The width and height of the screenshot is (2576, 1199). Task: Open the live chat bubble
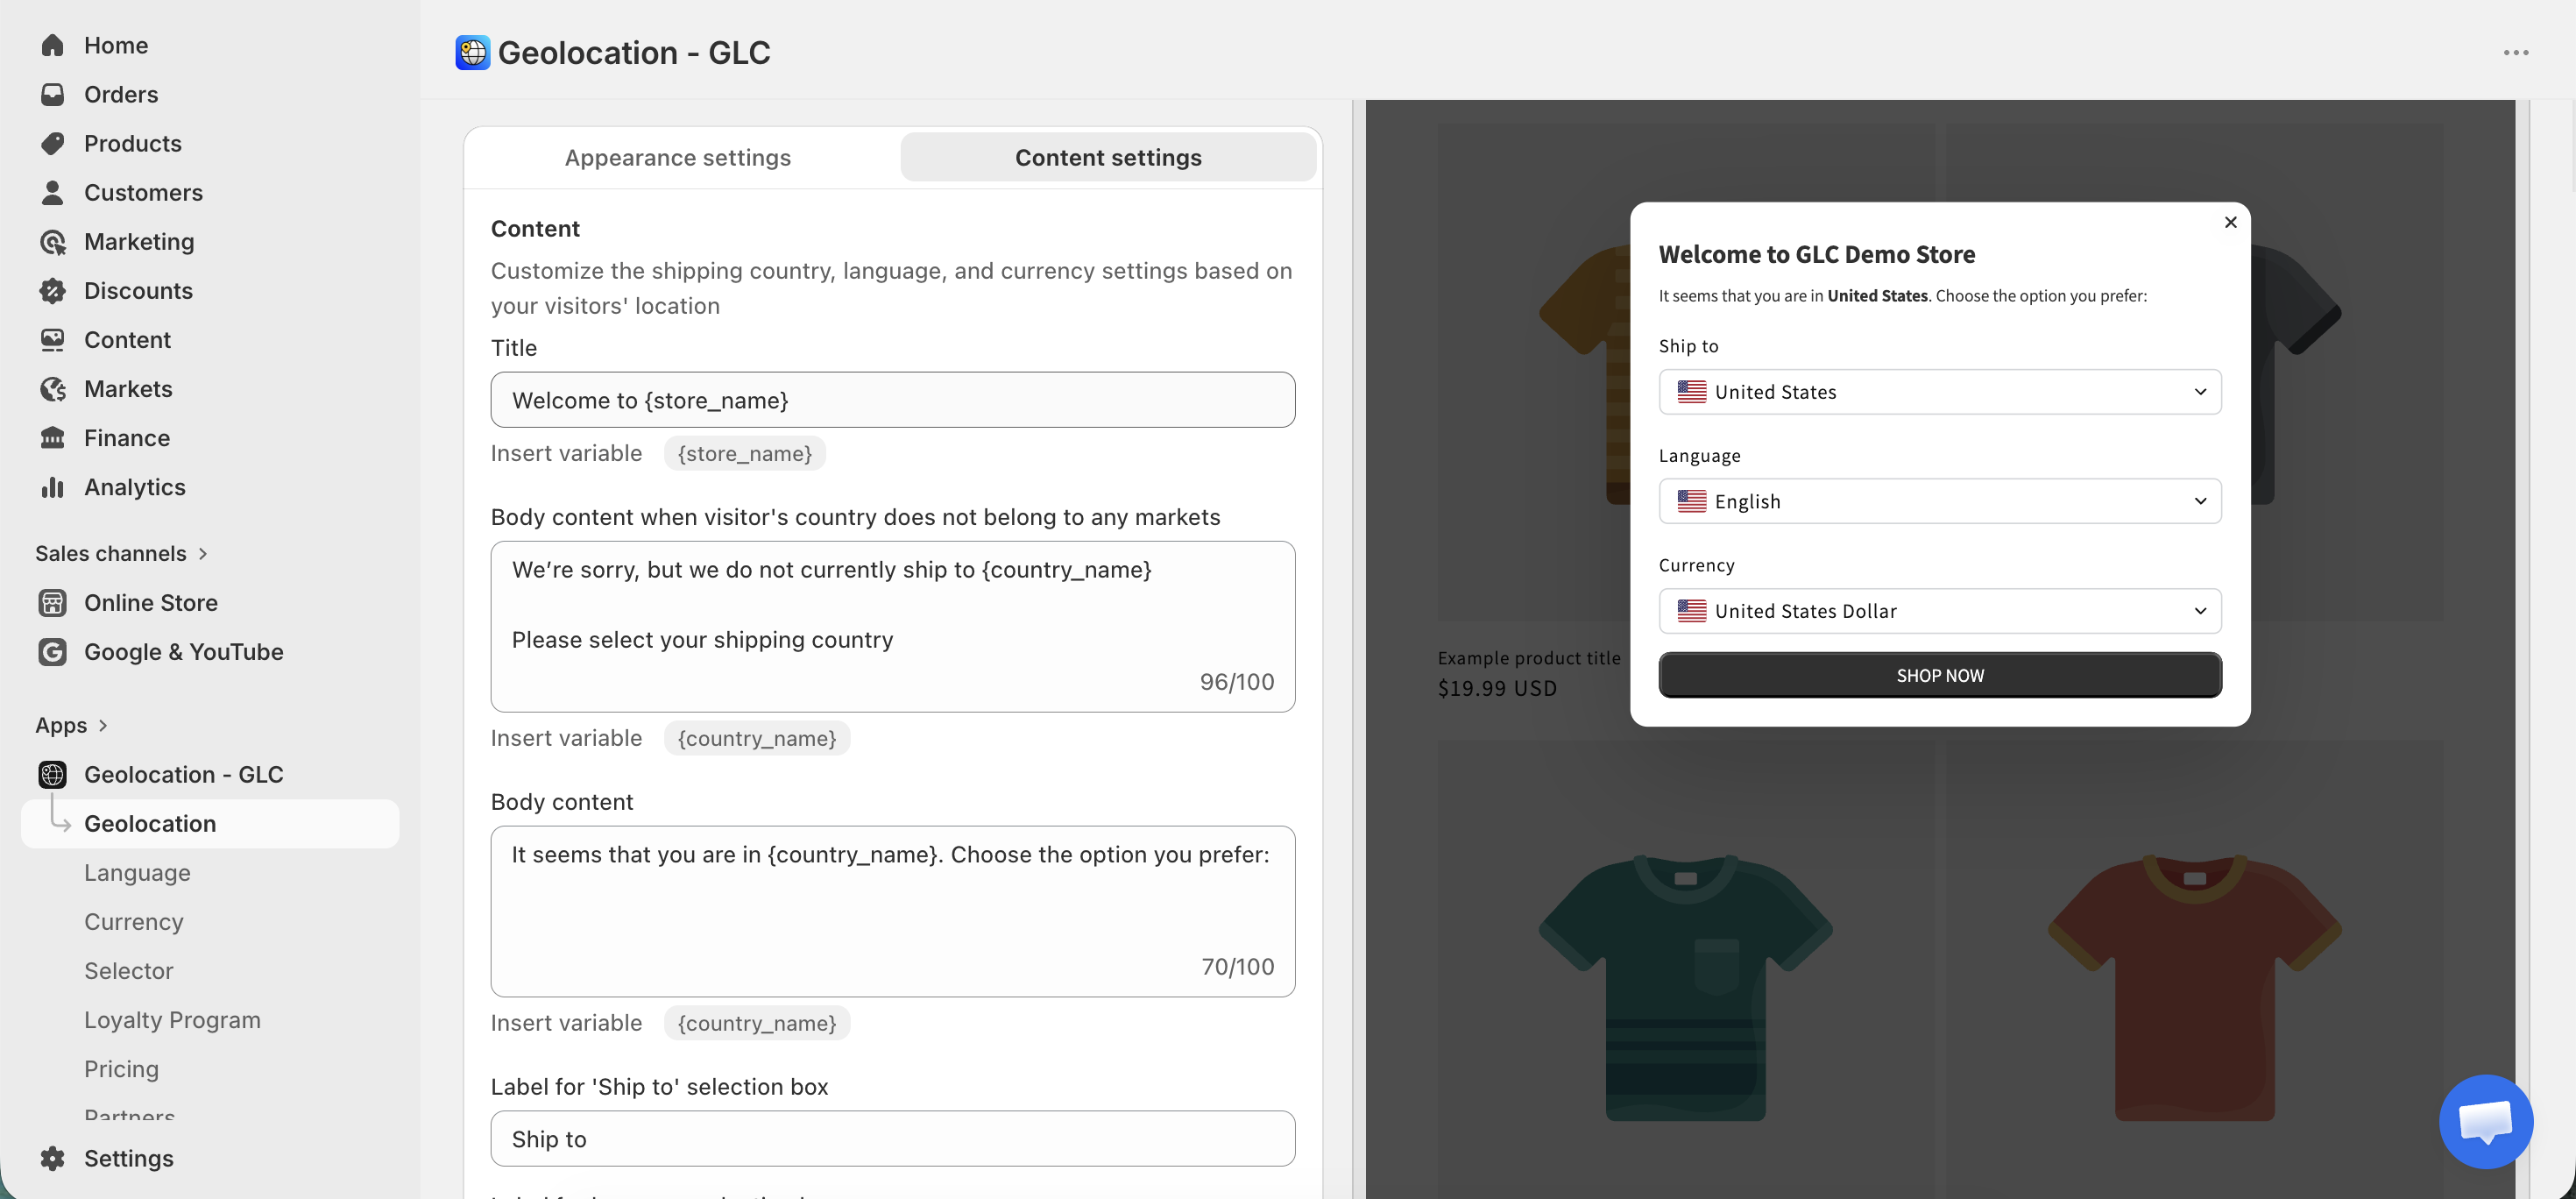(2485, 1121)
